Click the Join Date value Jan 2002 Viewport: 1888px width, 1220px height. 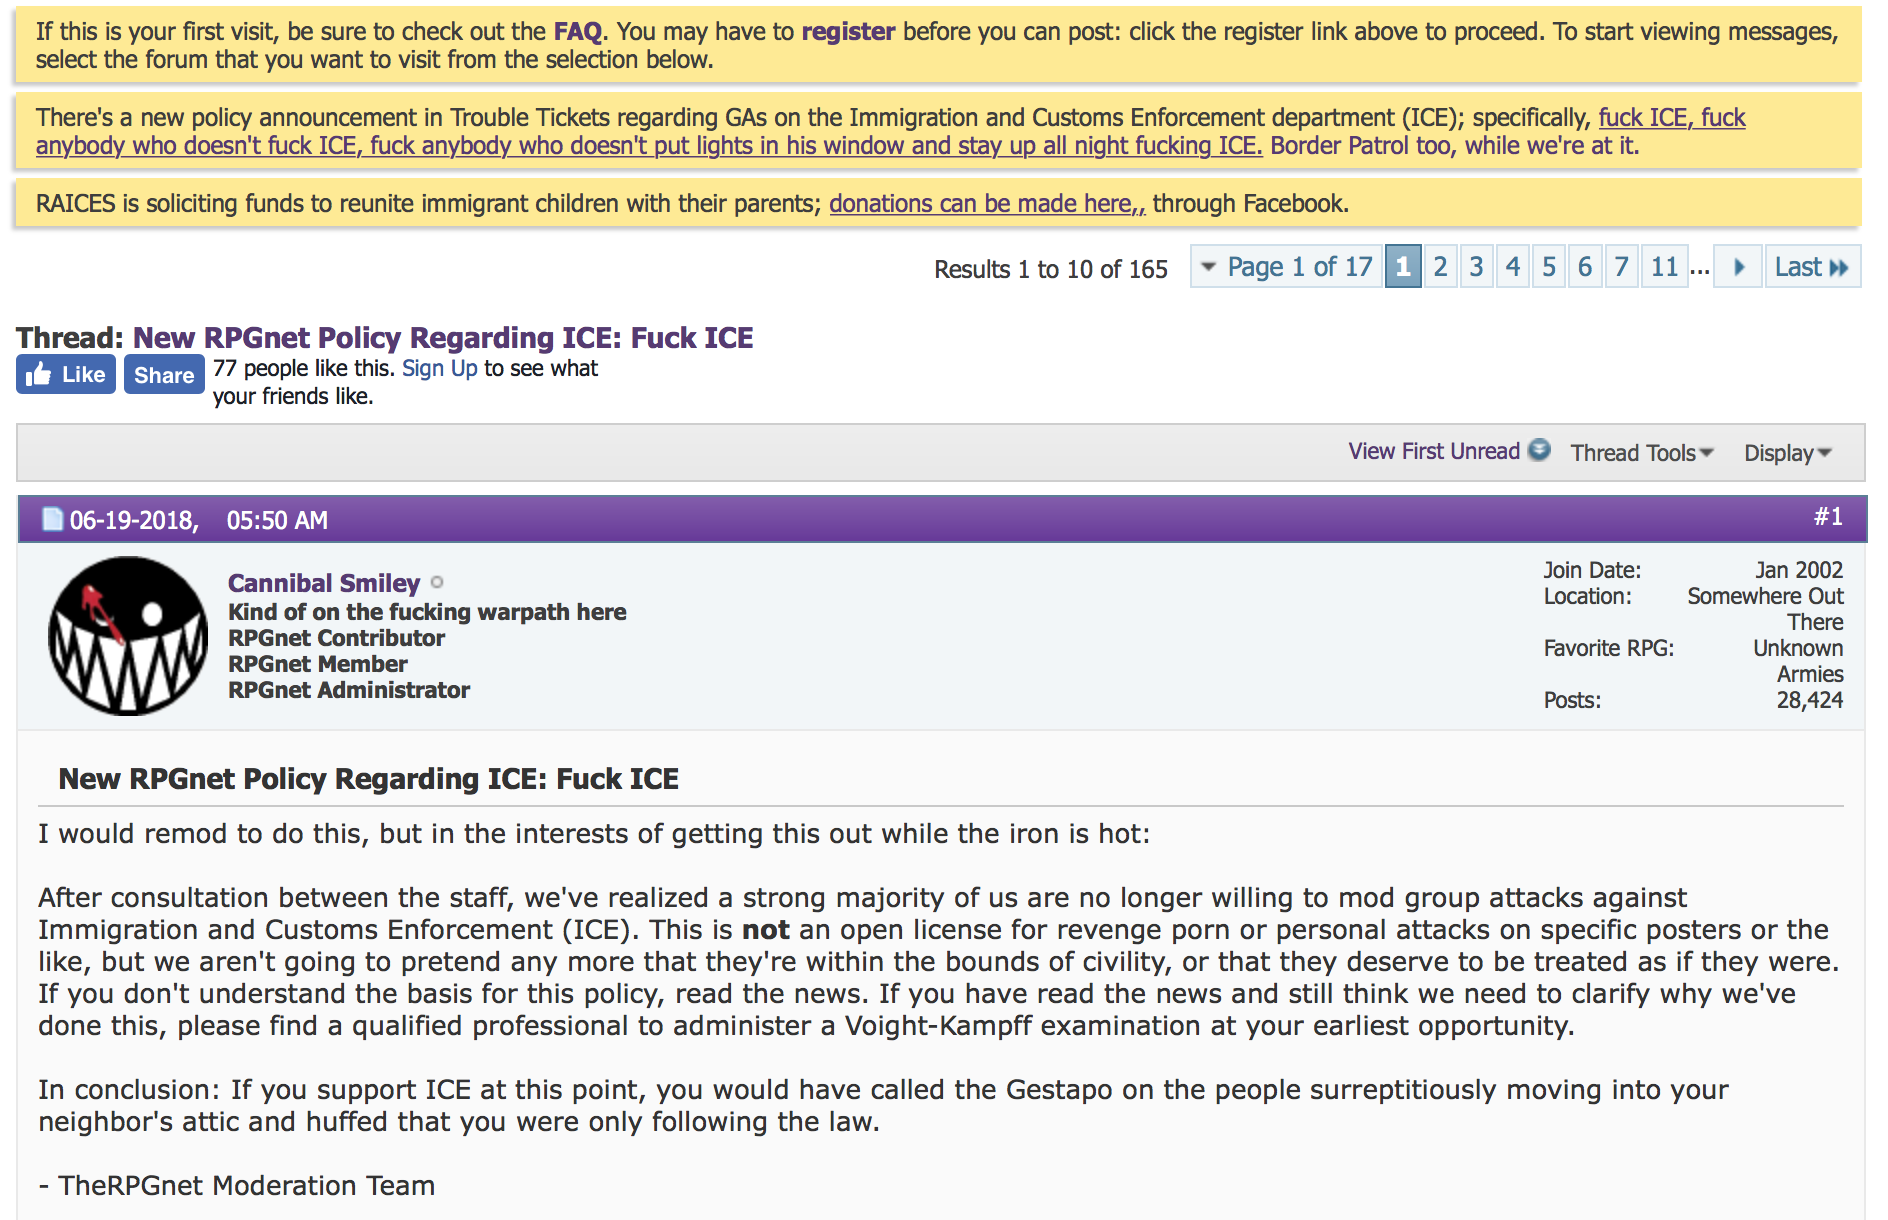(x=1799, y=570)
